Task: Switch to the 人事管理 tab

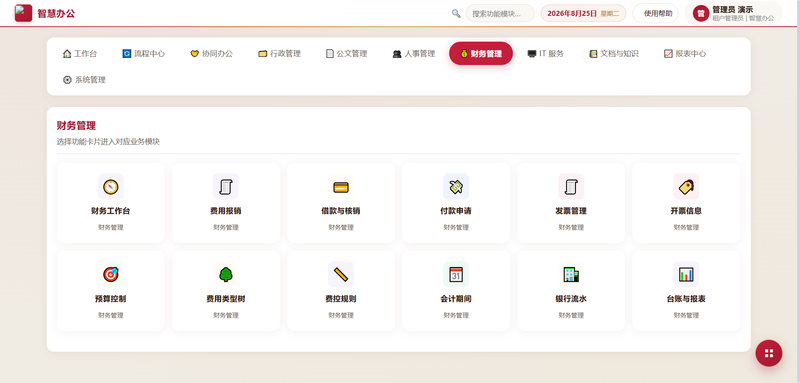Action: [414, 54]
